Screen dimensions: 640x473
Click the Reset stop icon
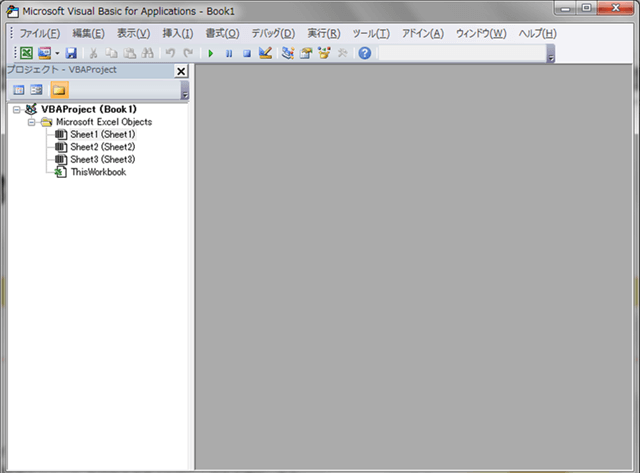(247, 53)
